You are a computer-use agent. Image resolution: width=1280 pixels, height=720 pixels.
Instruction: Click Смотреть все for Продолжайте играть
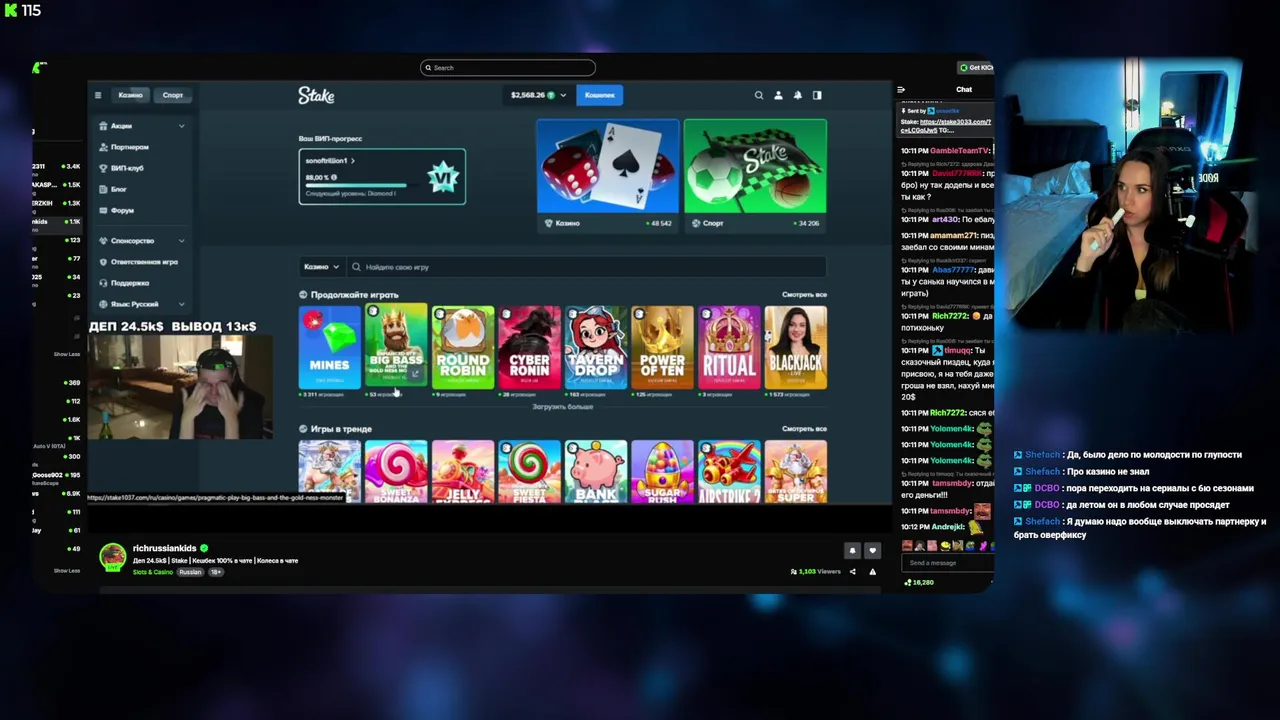coord(804,295)
